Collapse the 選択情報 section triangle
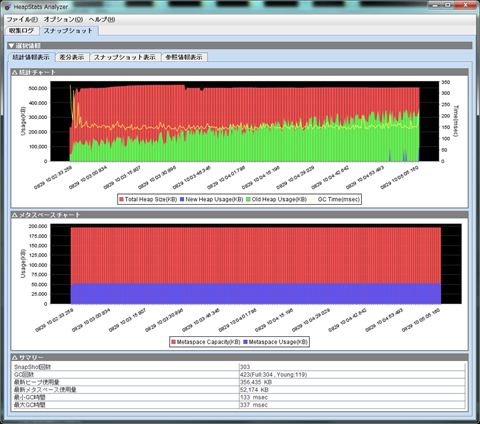Viewport: 480px width, 424px height. click(x=12, y=46)
